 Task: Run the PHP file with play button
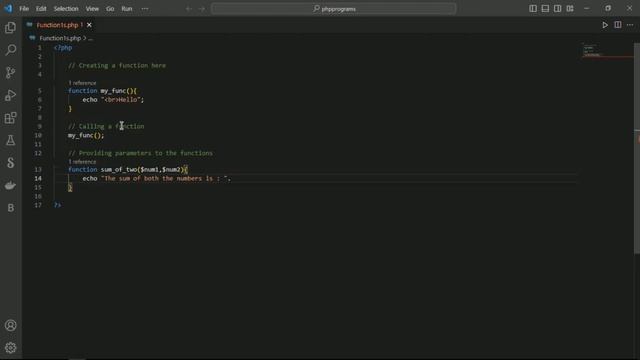(x=605, y=25)
